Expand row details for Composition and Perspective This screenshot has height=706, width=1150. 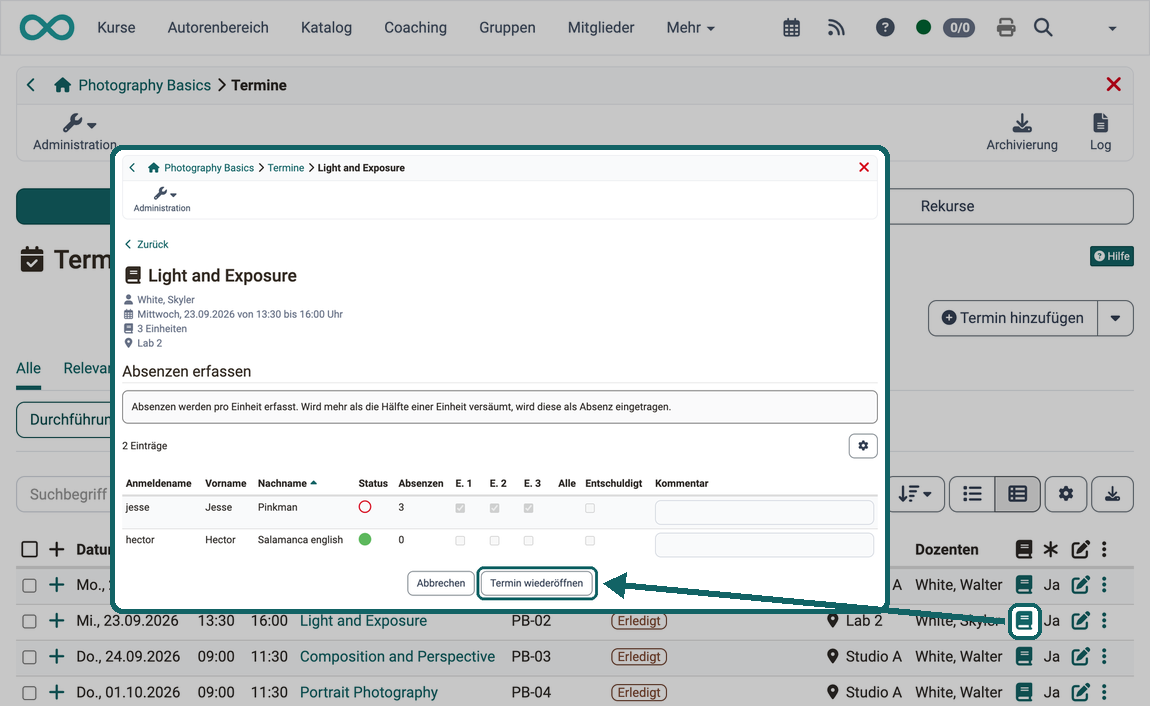tap(56, 656)
